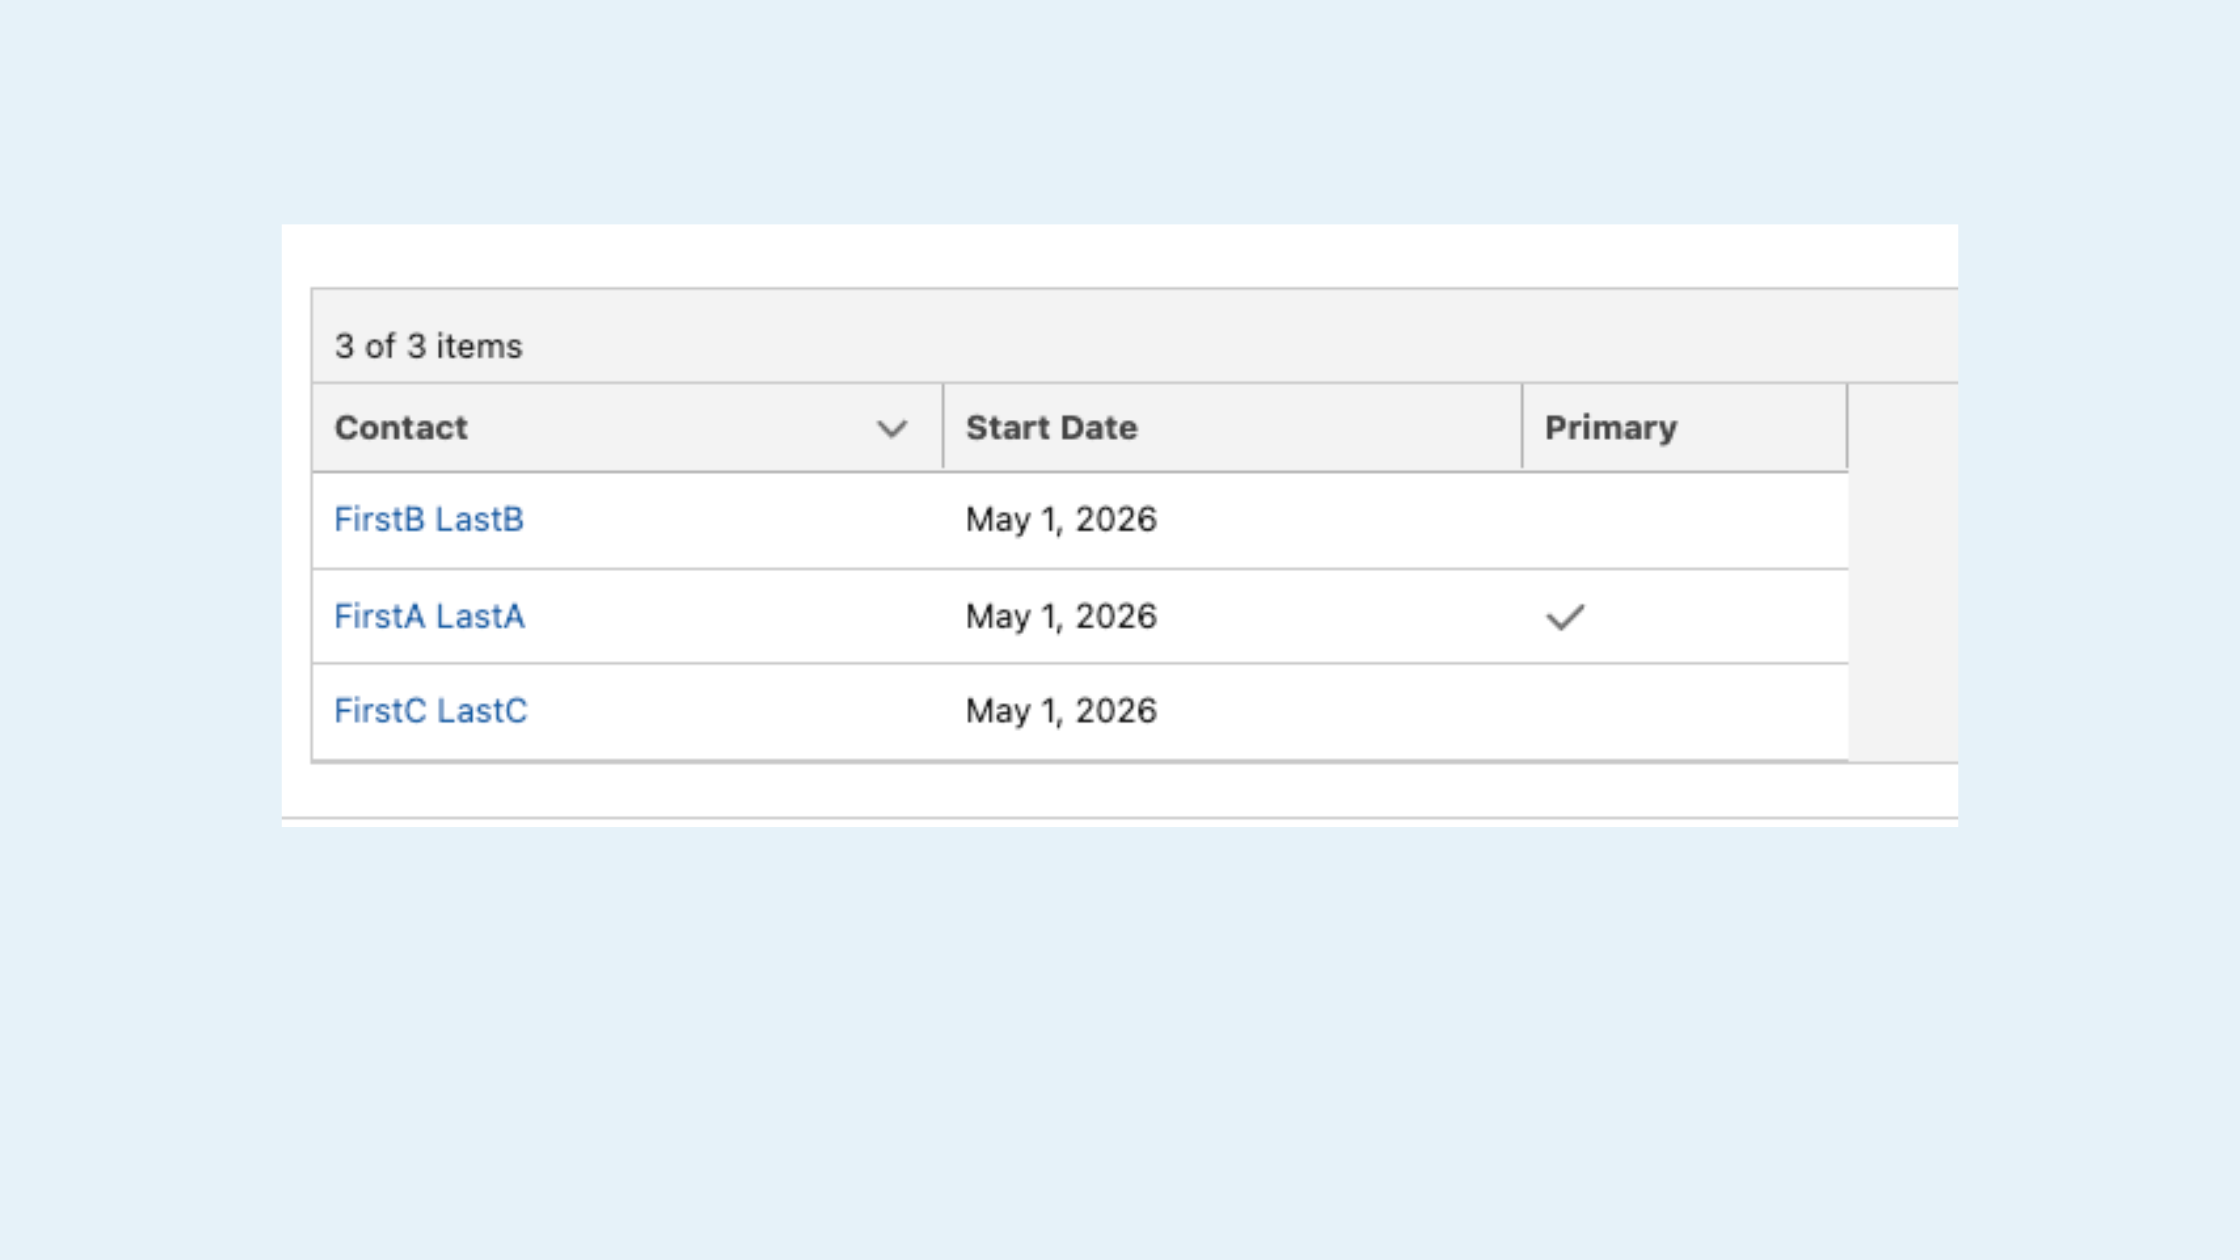
Task: Click the '3 of 3 items' count text
Action: coord(428,346)
